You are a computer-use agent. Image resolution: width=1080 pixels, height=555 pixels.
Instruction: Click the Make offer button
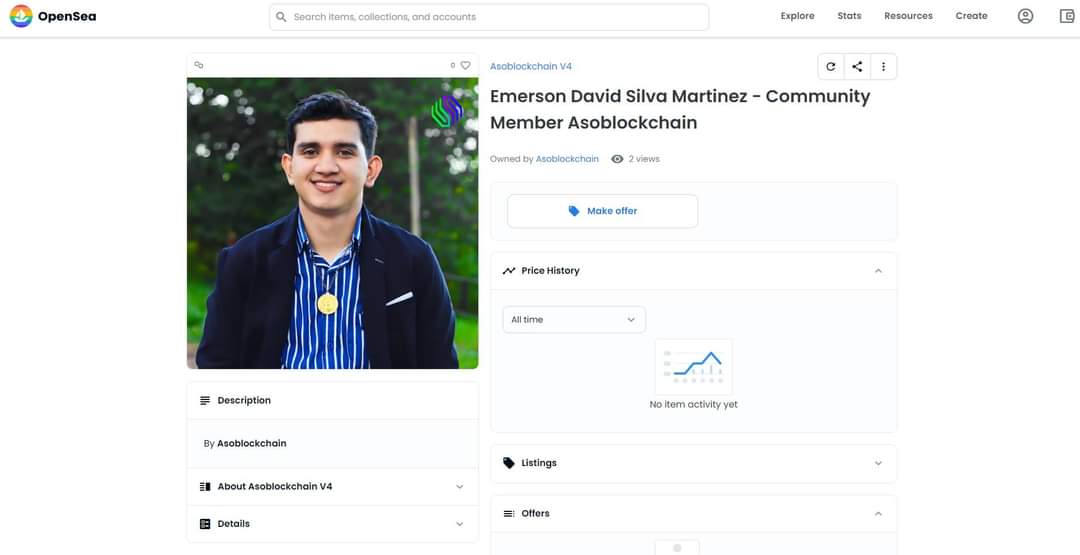click(x=603, y=211)
